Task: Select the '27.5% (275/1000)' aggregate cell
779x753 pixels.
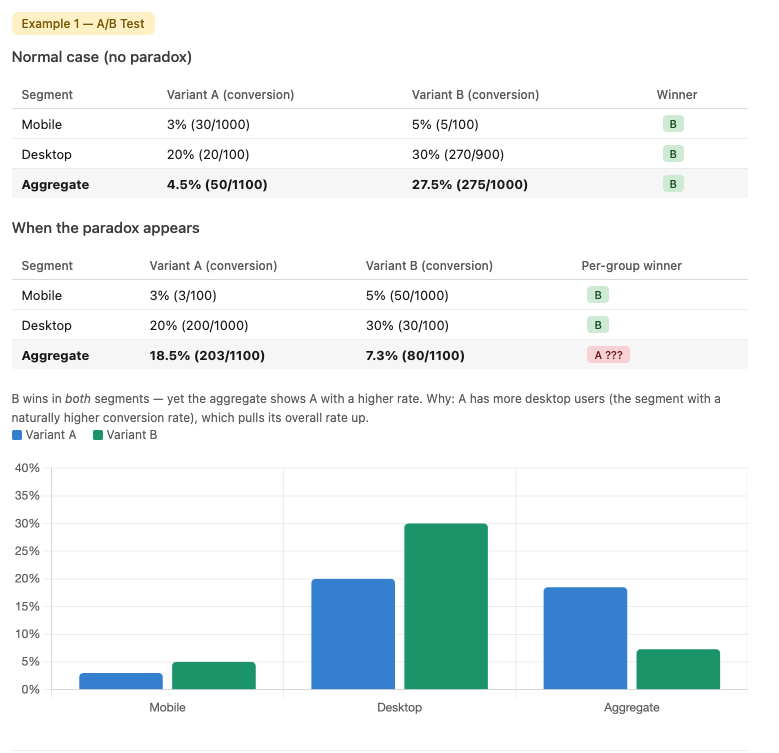Action: pyautogui.click(x=469, y=184)
